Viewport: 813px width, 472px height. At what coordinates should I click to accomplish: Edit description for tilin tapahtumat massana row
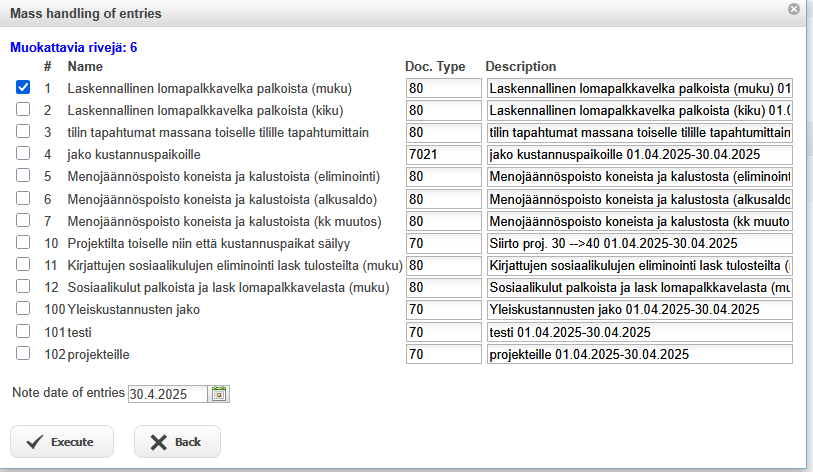pyautogui.click(x=639, y=133)
